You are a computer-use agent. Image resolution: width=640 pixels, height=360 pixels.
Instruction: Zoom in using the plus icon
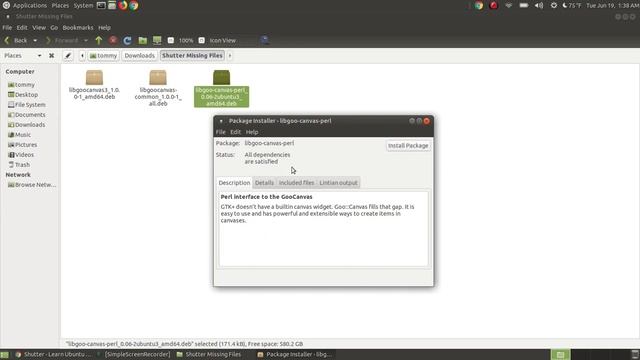pyautogui.click(x=202, y=40)
